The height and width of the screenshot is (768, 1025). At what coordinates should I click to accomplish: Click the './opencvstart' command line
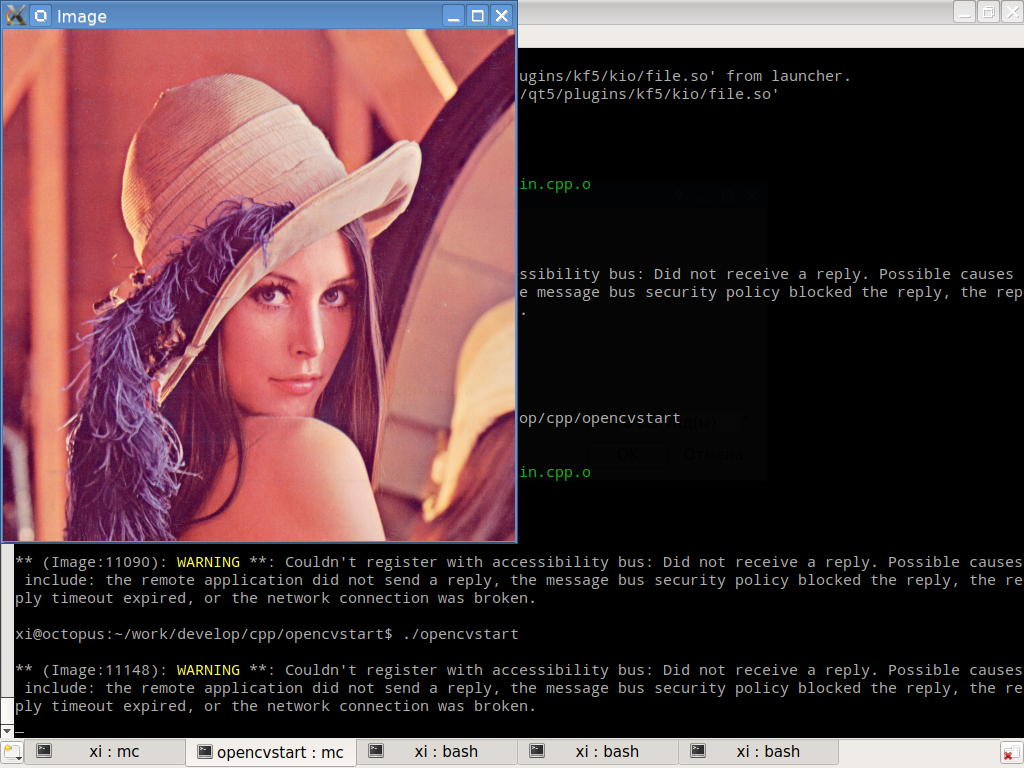pos(267,634)
